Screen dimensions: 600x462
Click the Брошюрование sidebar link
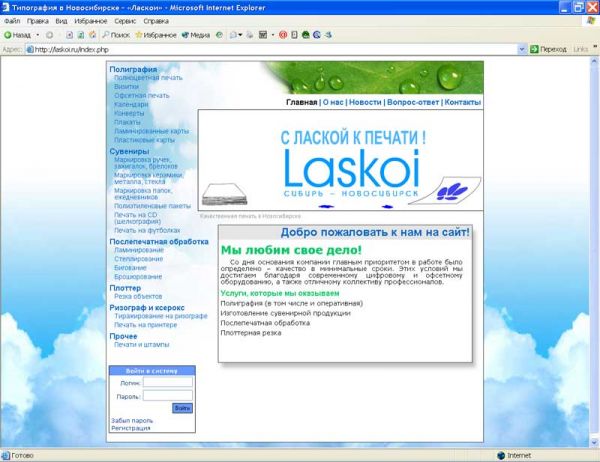click(x=138, y=276)
